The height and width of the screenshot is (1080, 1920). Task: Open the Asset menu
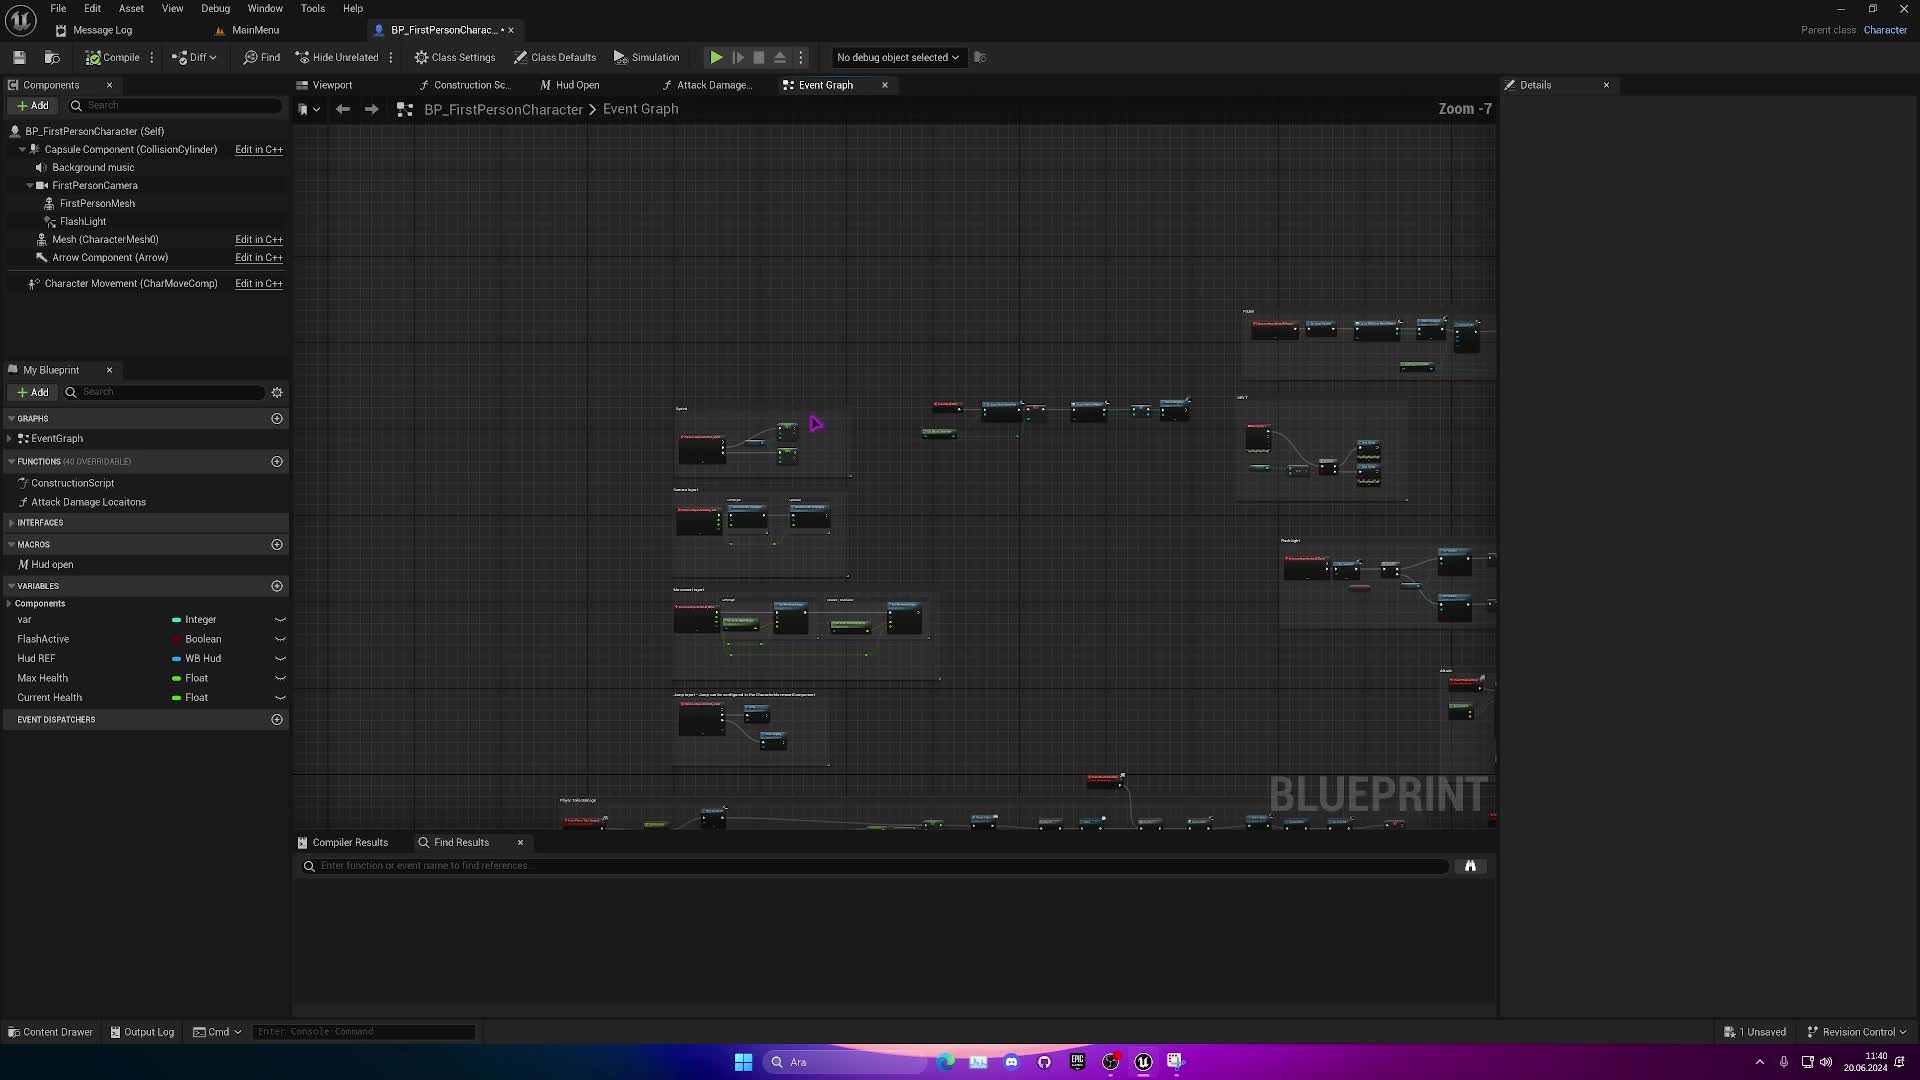point(131,8)
